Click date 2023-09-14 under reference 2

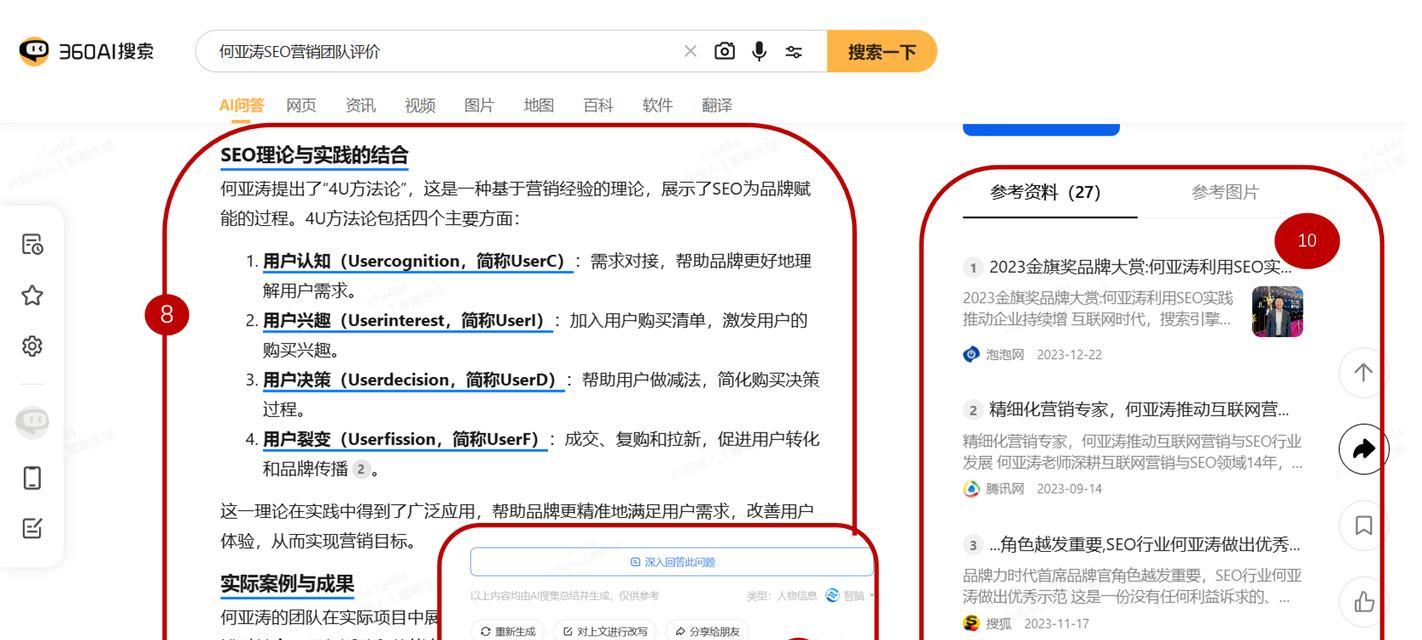pyautogui.click(x=1069, y=489)
